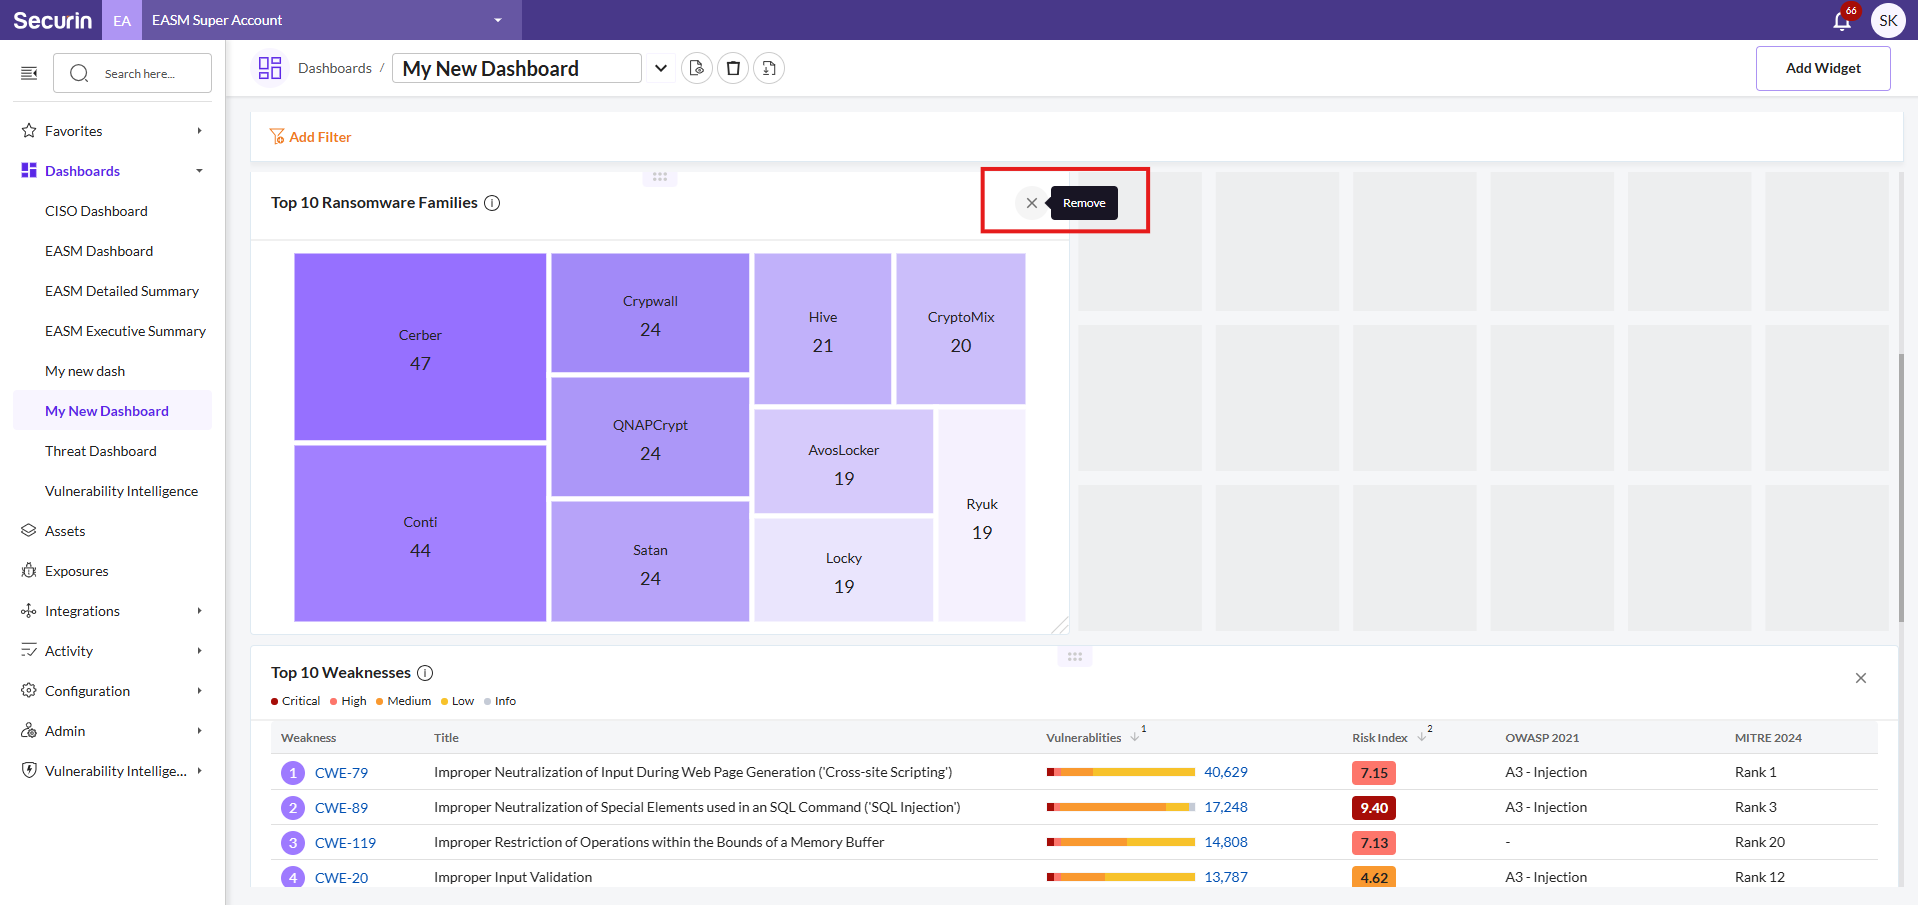
Task: Open EASM Executive Summary dashboard
Action: (x=125, y=331)
